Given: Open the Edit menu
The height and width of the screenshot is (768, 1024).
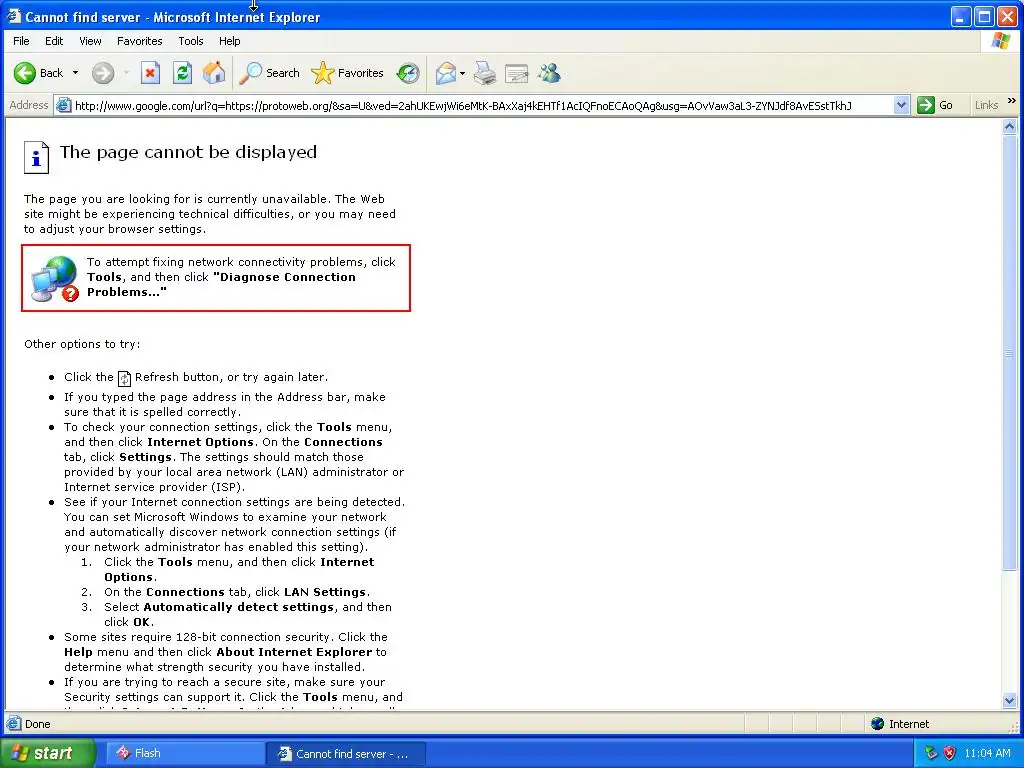Looking at the screenshot, I should (54, 41).
